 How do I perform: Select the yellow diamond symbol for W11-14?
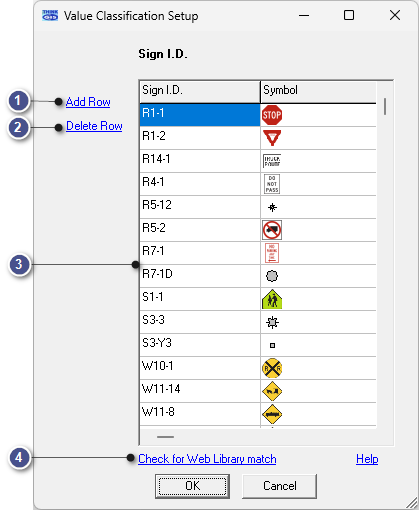(x=272, y=391)
